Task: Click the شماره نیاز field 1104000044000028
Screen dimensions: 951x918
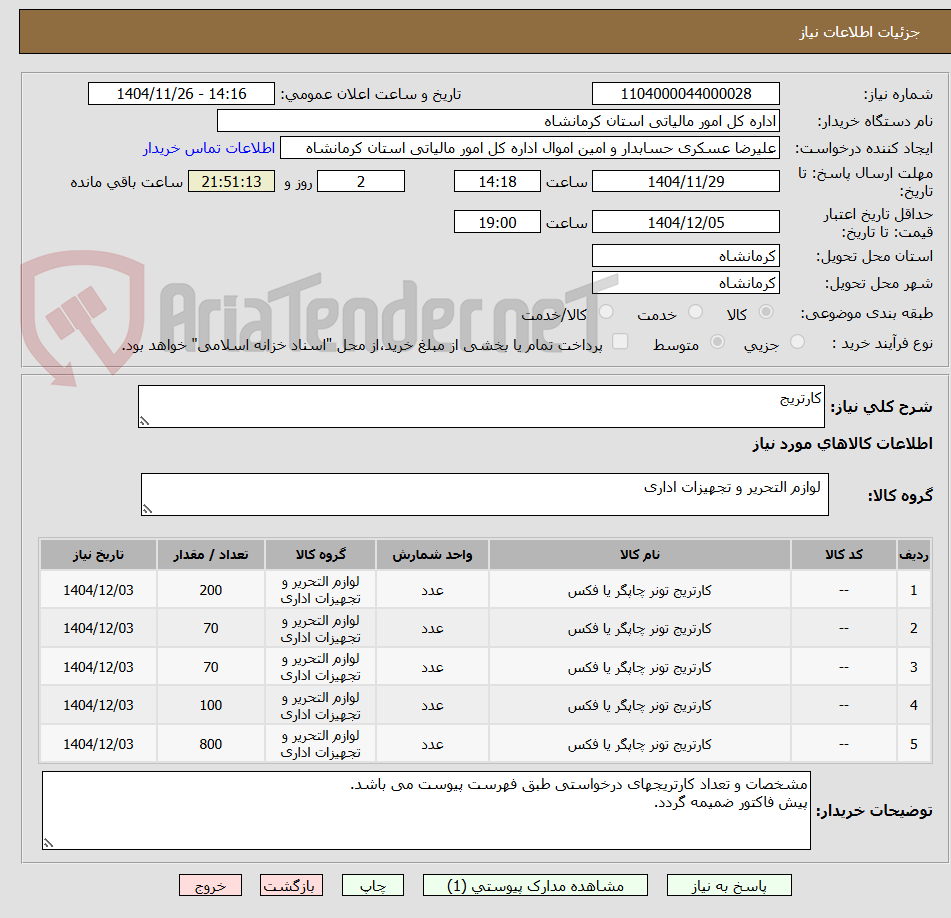Action: (685, 93)
